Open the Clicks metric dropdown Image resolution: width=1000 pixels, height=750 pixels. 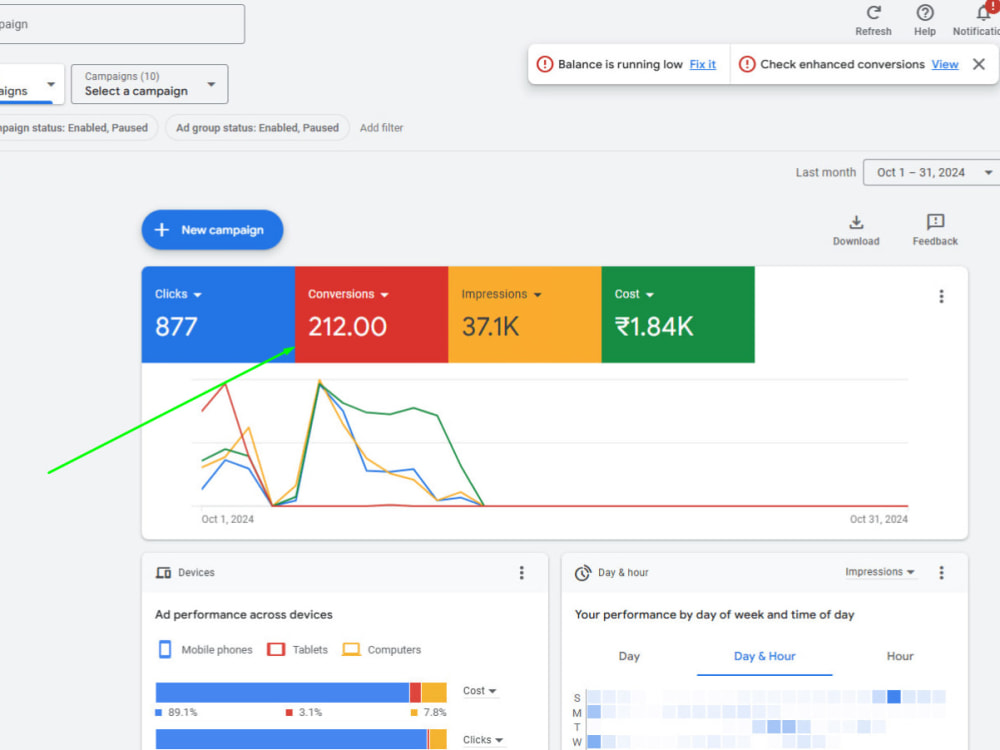click(x=179, y=294)
